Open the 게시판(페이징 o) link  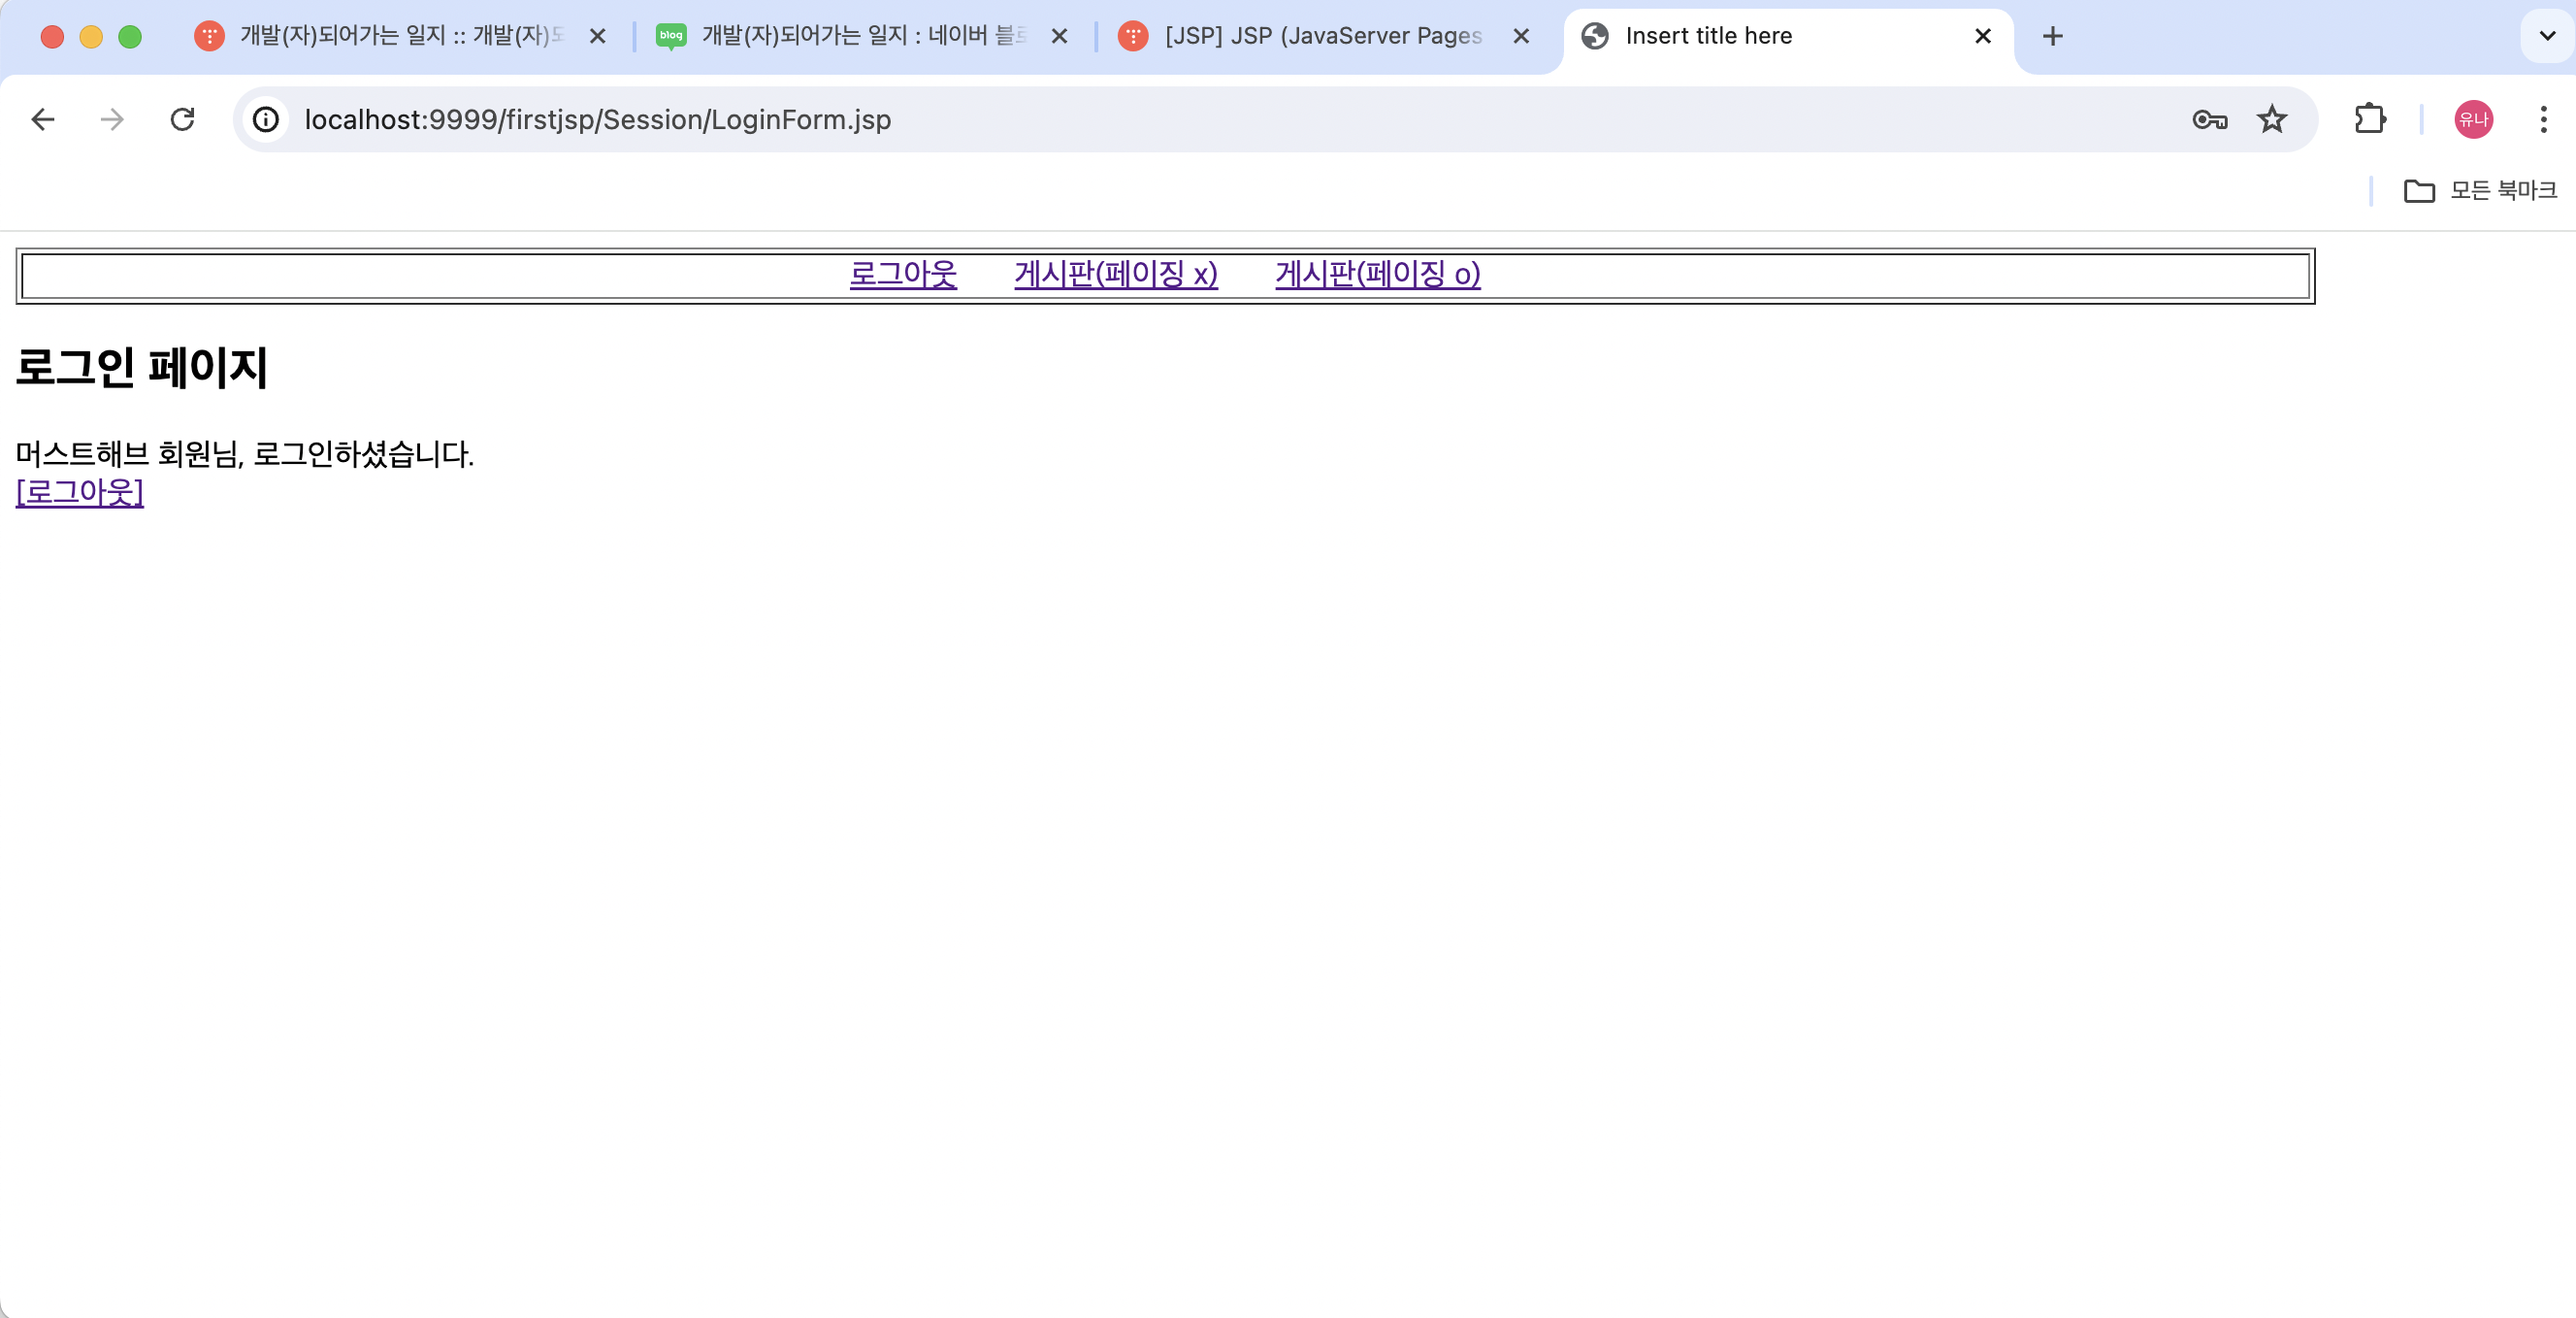[1377, 274]
